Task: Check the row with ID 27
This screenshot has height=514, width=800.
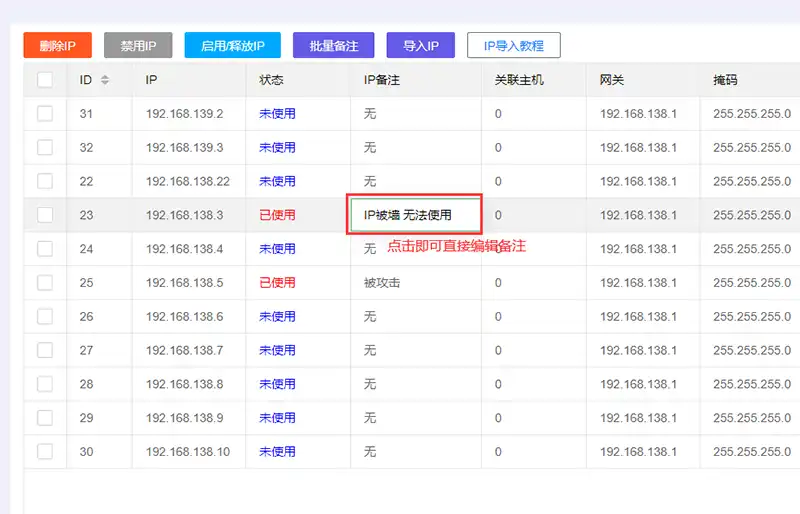Action: point(45,350)
